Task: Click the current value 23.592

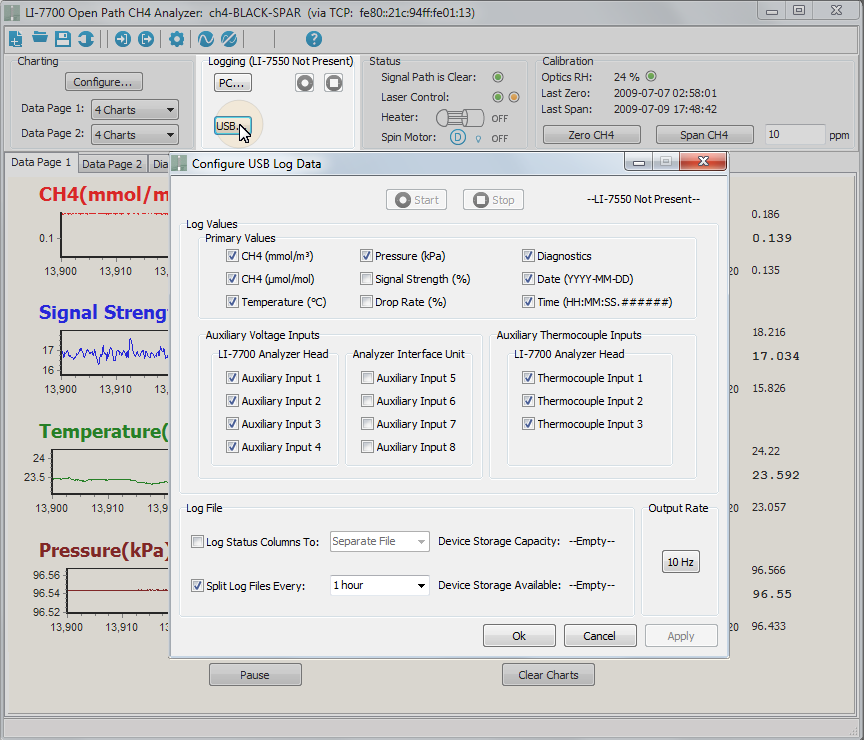Action: coord(776,475)
